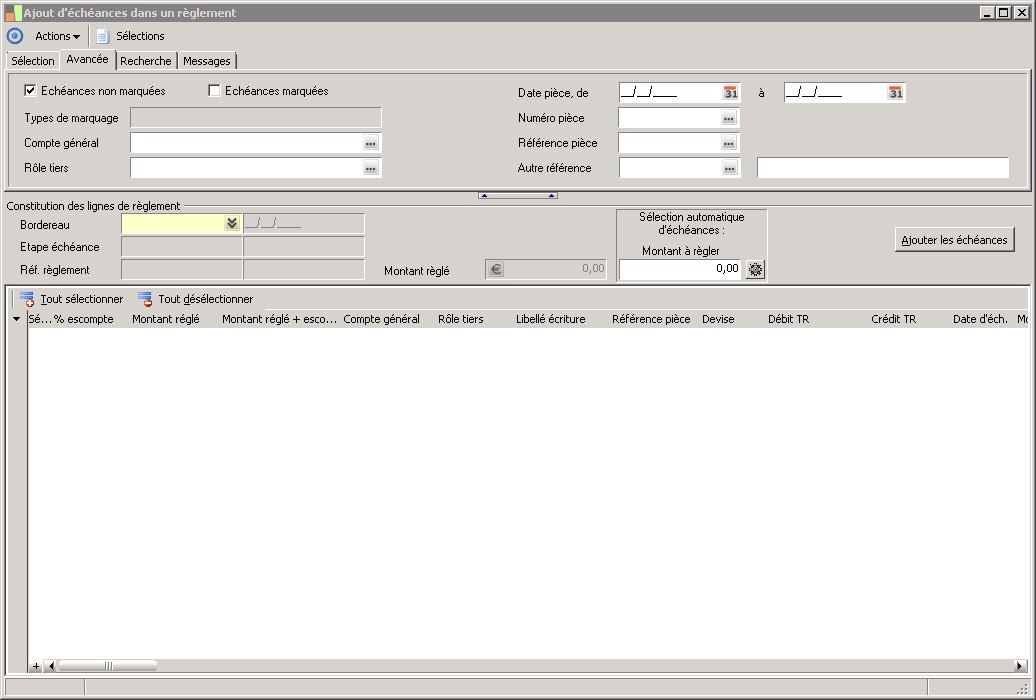Click the plus button at grid bottom-left
1036x700 pixels.
[x=36, y=666]
